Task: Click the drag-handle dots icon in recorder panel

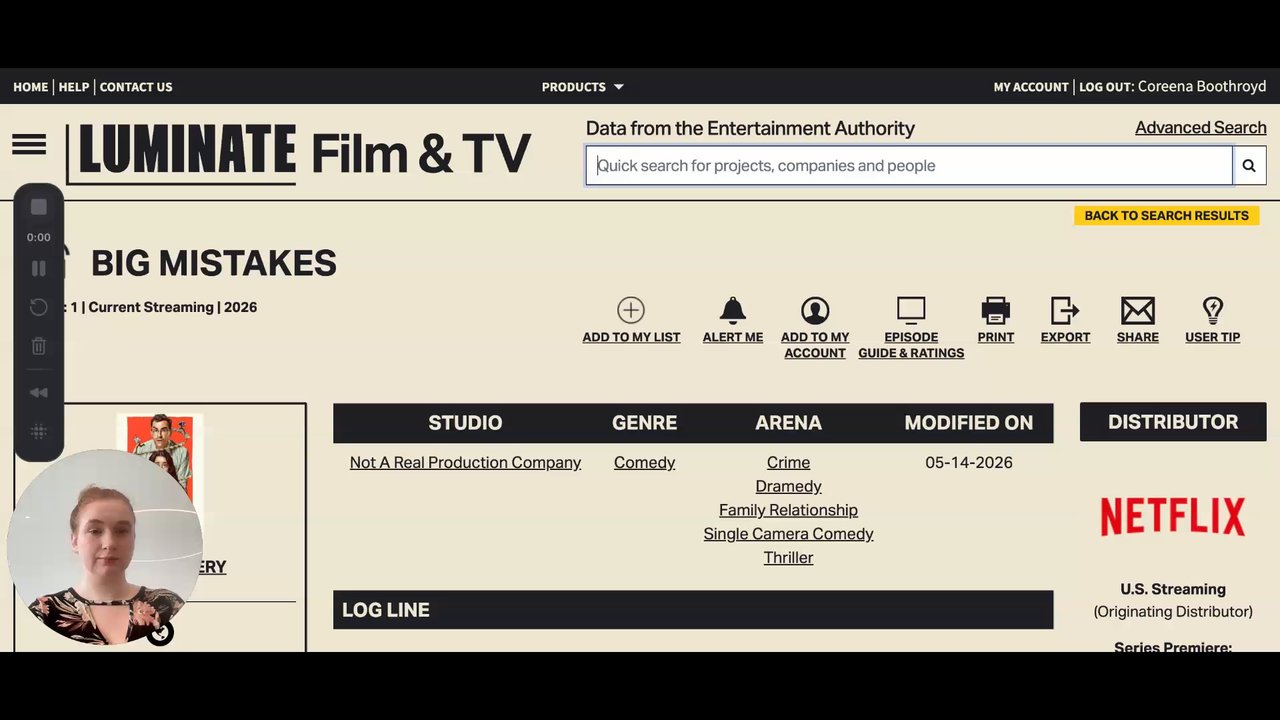Action: (39, 432)
